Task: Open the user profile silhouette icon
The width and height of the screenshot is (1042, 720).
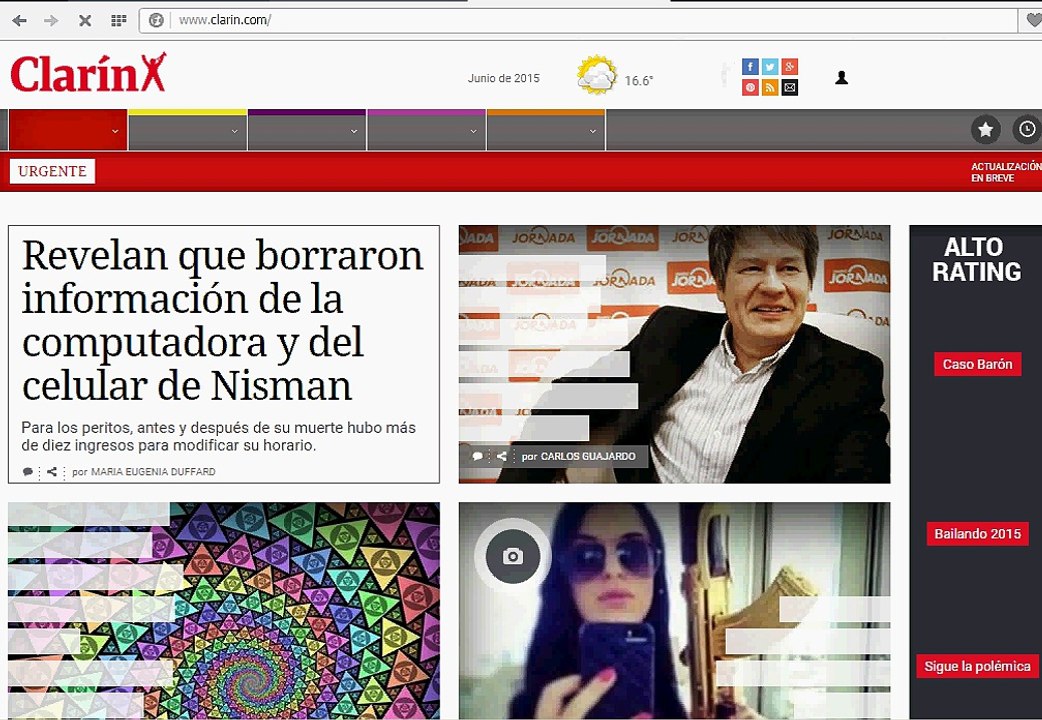Action: coord(841,78)
